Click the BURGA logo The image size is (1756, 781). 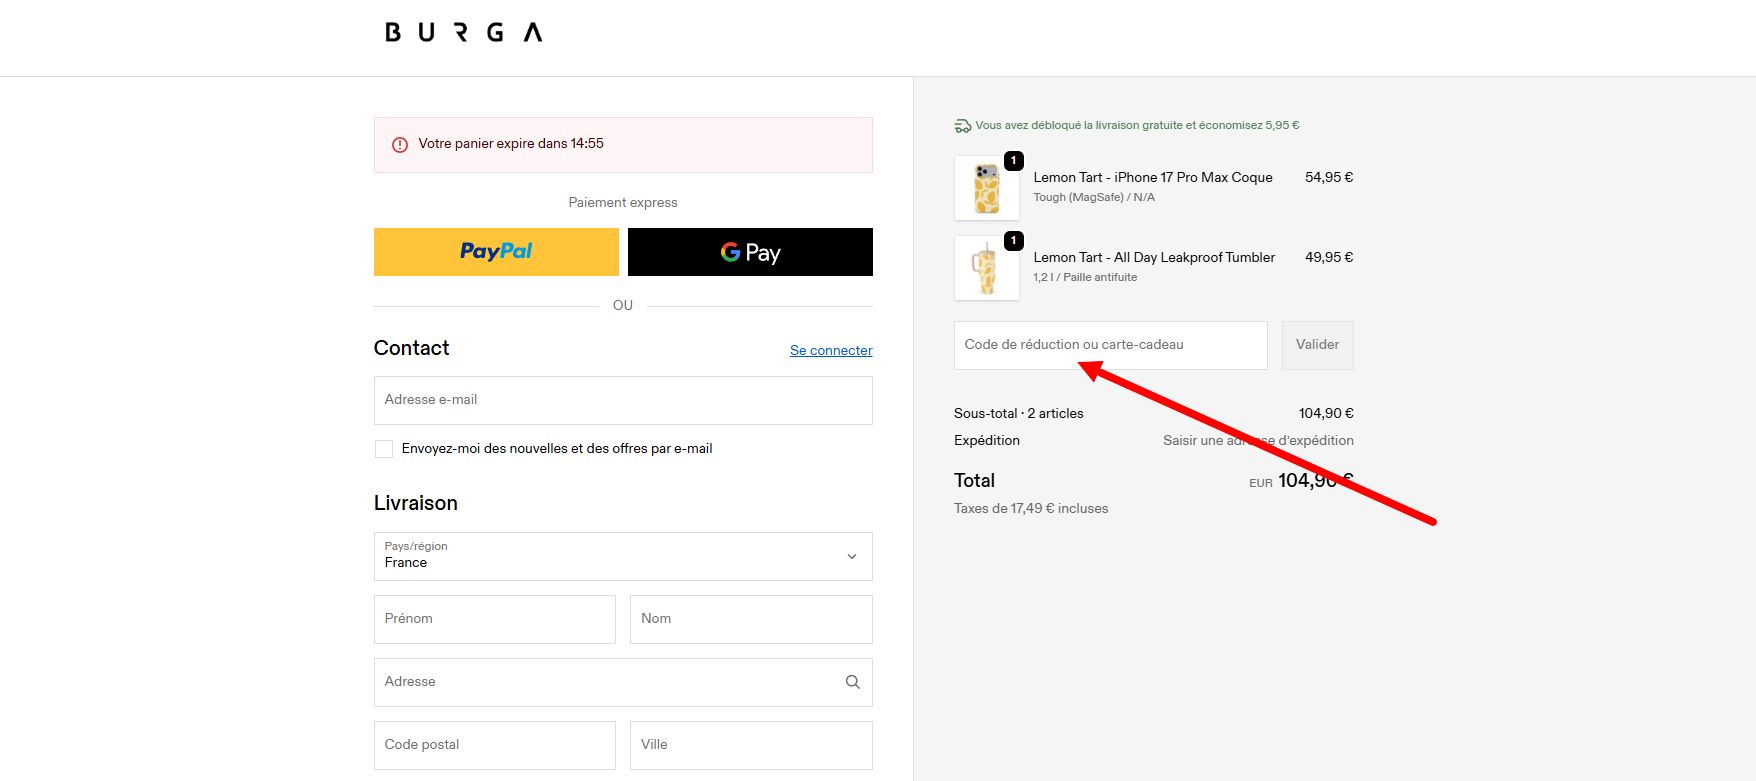463,33
